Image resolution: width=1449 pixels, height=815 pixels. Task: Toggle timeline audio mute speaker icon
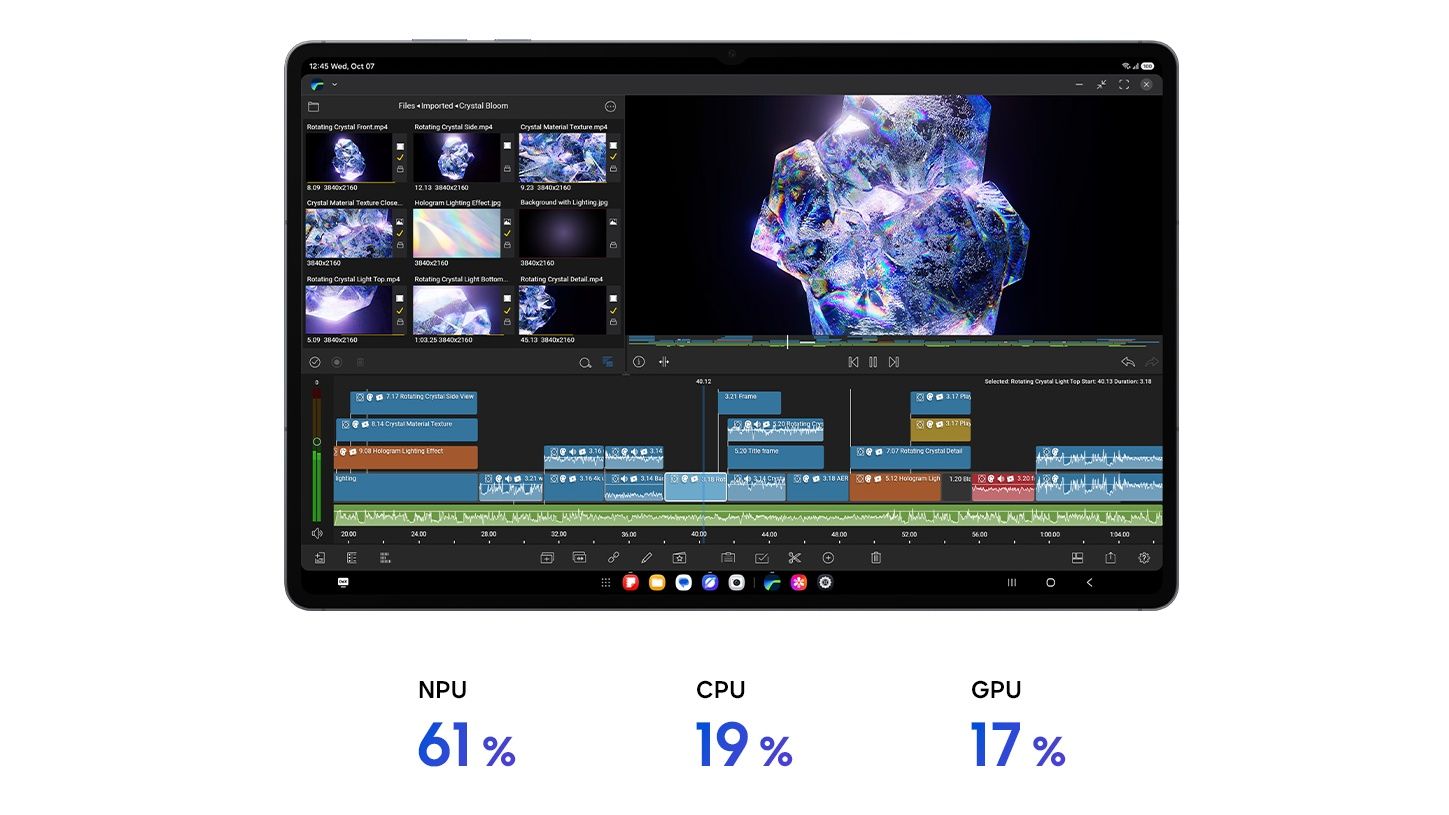[317, 534]
